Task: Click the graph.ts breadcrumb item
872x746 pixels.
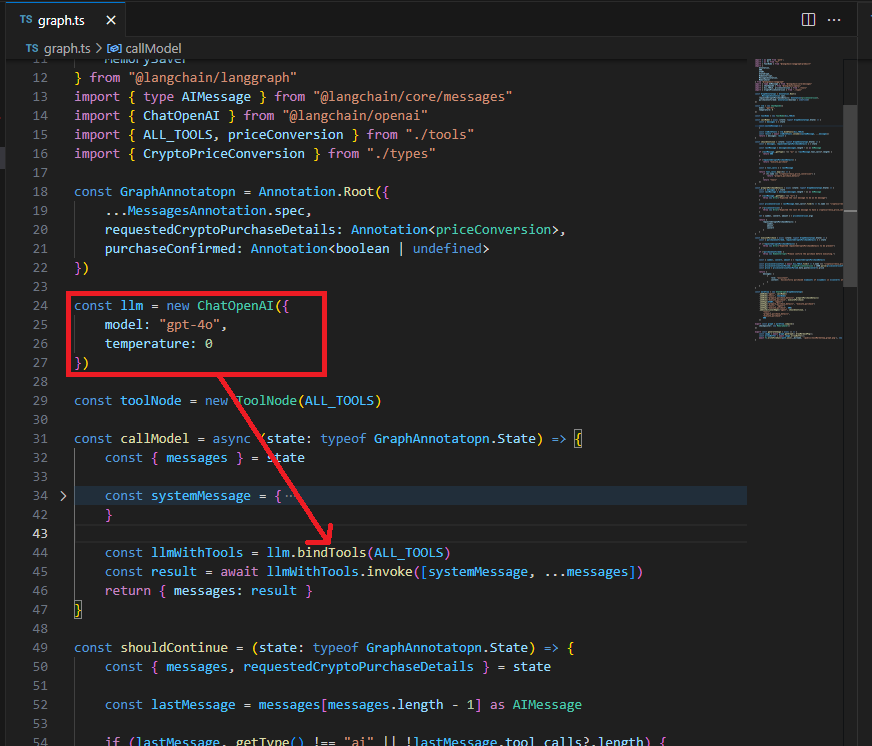Action: [67, 48]
